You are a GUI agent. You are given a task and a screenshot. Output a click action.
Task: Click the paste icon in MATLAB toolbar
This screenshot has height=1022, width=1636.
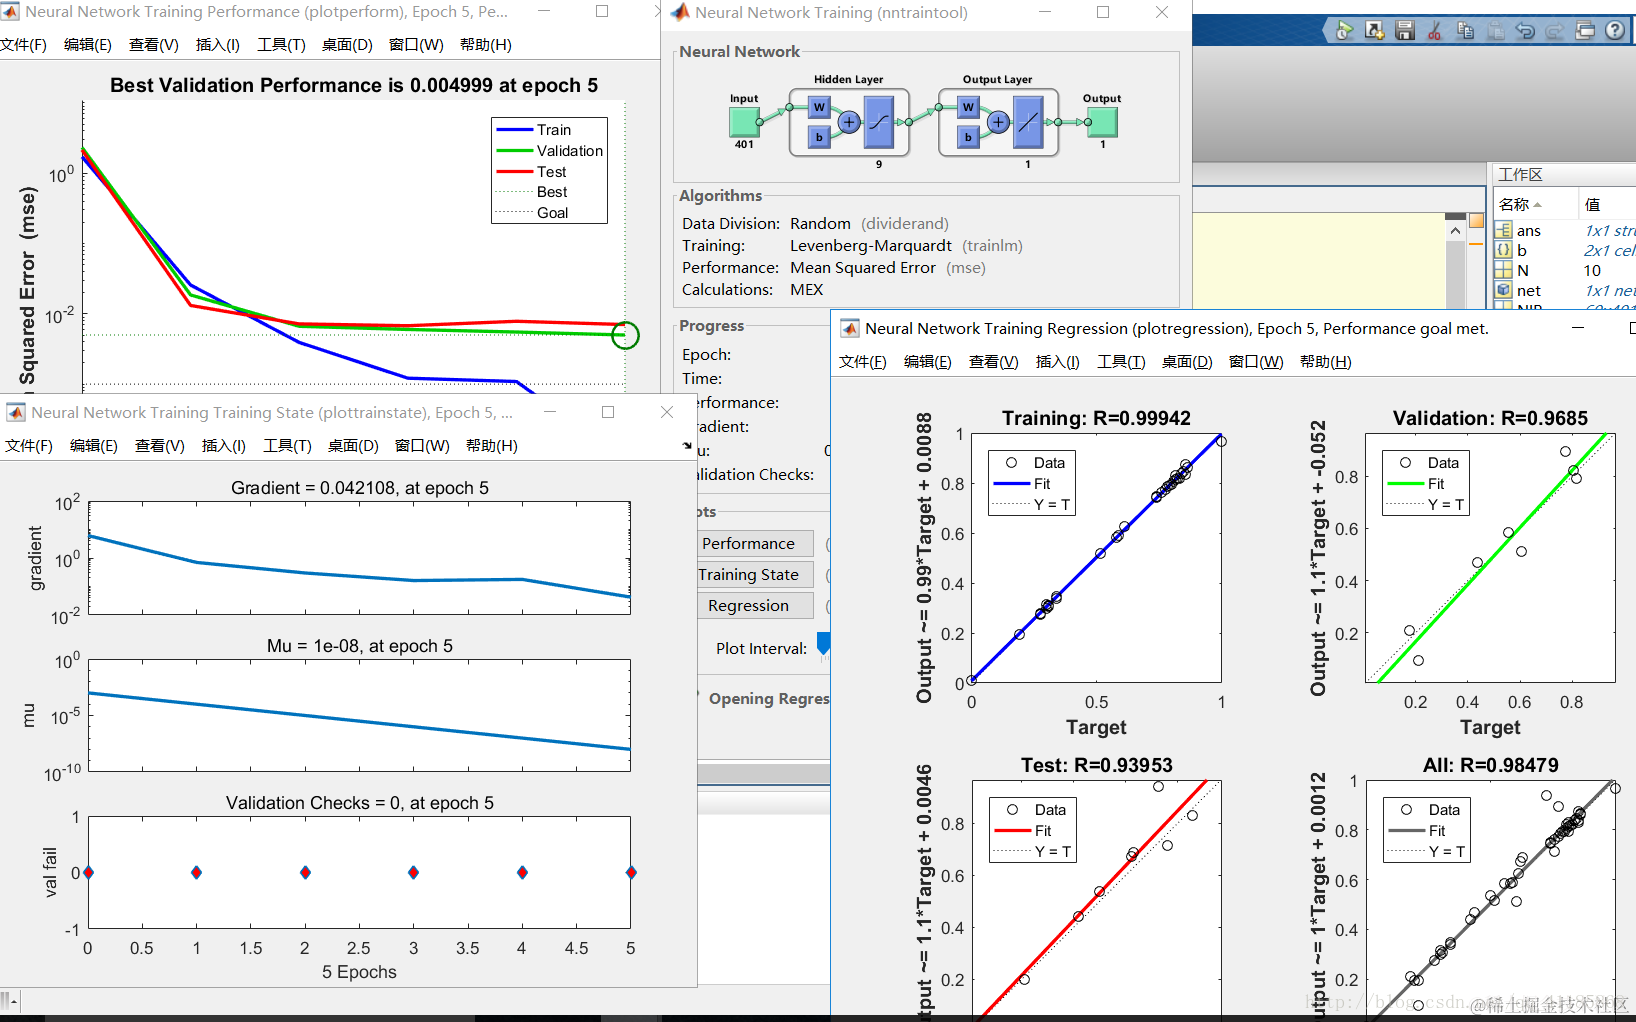pyautogui.click(x=1495, y=31)
